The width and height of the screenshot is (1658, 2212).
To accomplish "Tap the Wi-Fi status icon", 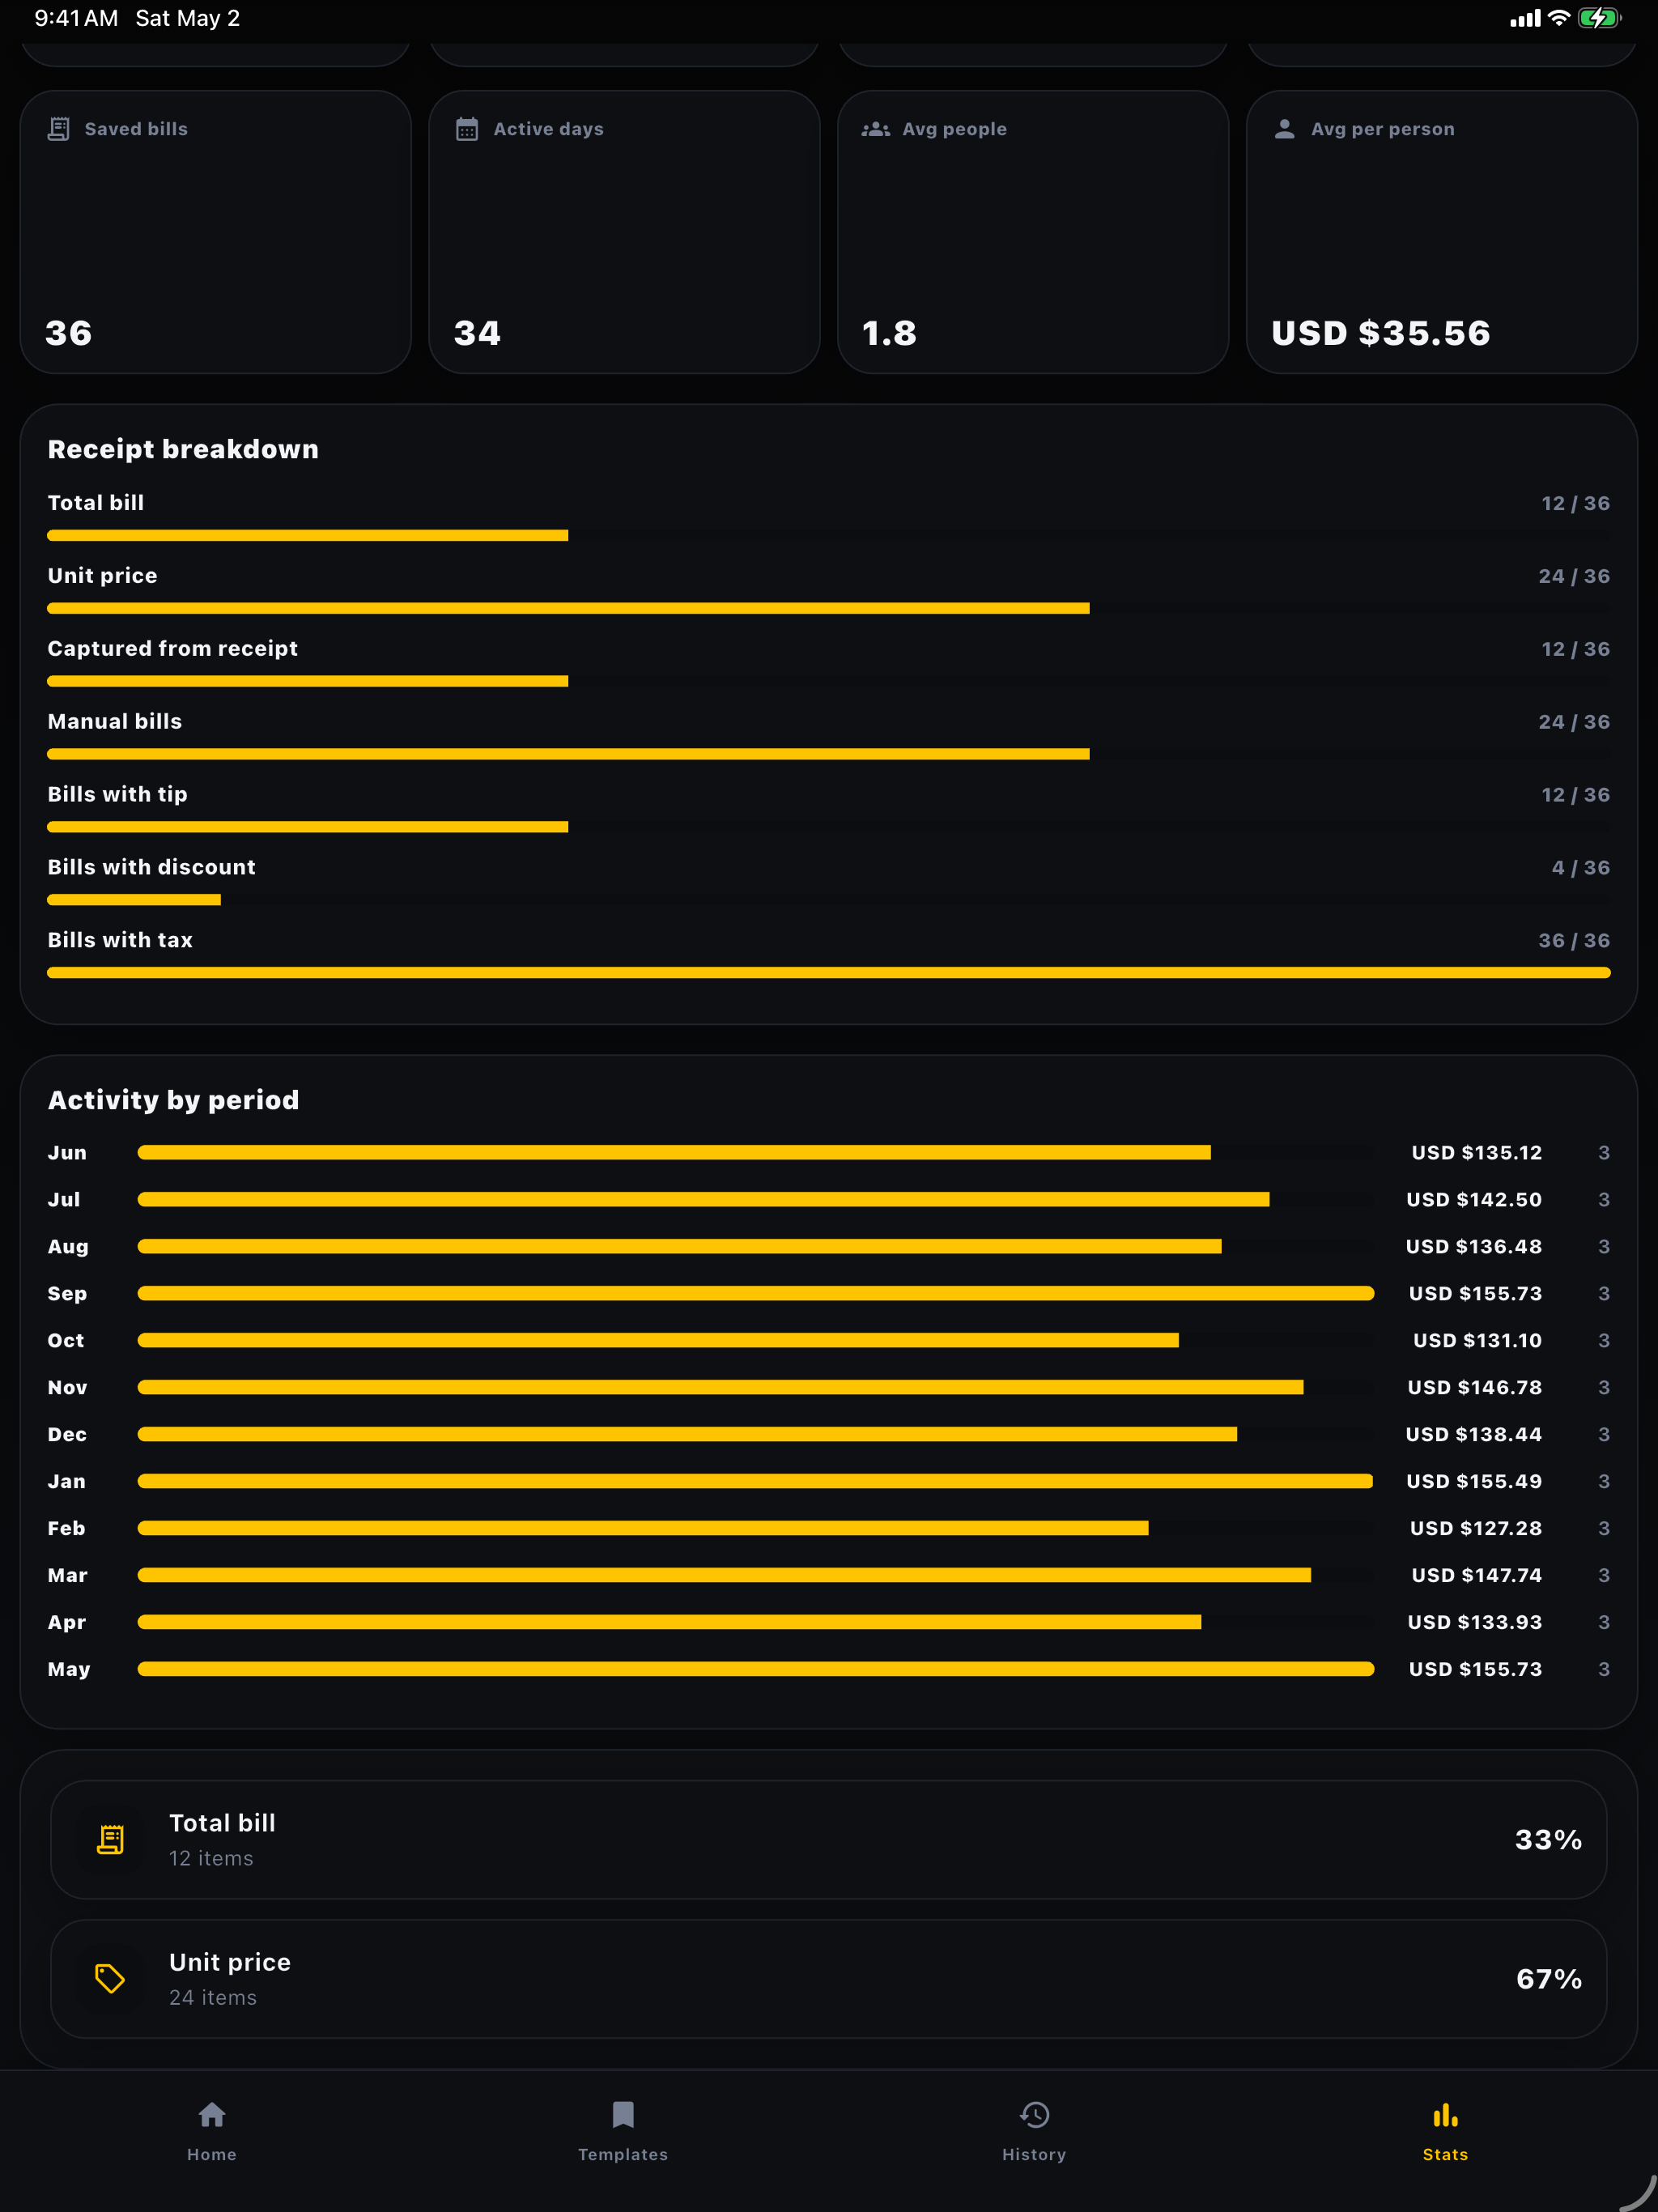I will (x=1558, y=18).
